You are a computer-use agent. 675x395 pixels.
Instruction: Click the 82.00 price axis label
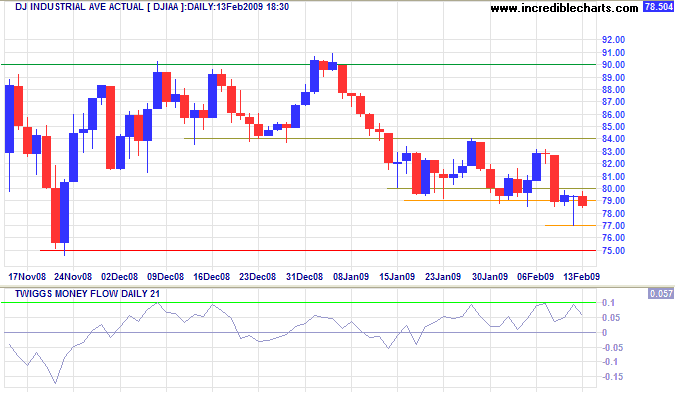[x=613, y=164]
